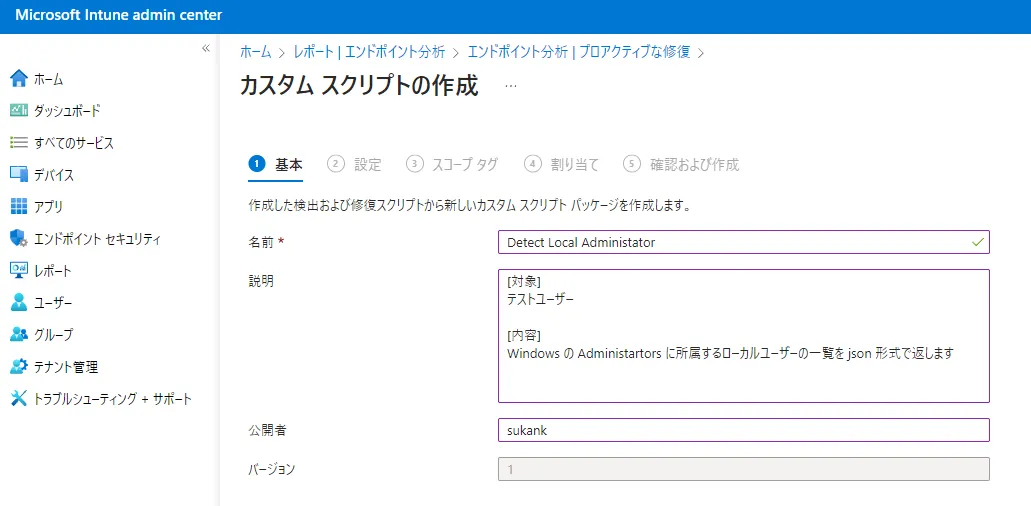This screenshot has width=1031, height=506.
Task: Open the Dashboard chart icon
Action: (x=18, y=111)
